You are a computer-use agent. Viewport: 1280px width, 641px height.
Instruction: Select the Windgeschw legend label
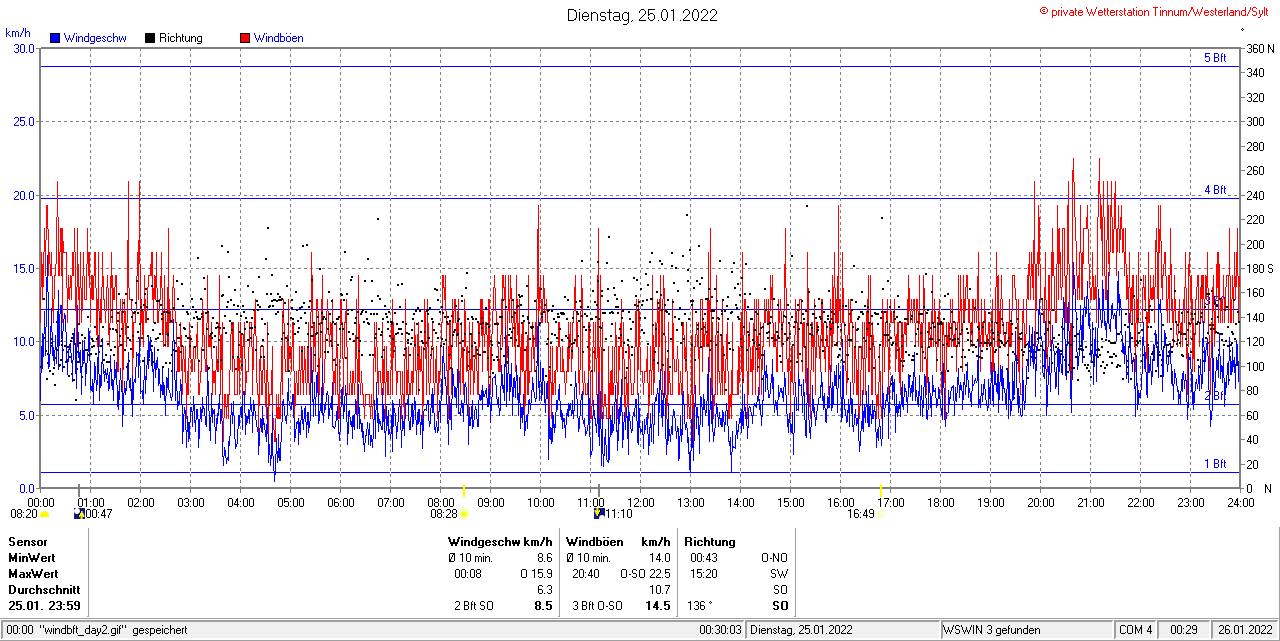[x=96, y=38]
